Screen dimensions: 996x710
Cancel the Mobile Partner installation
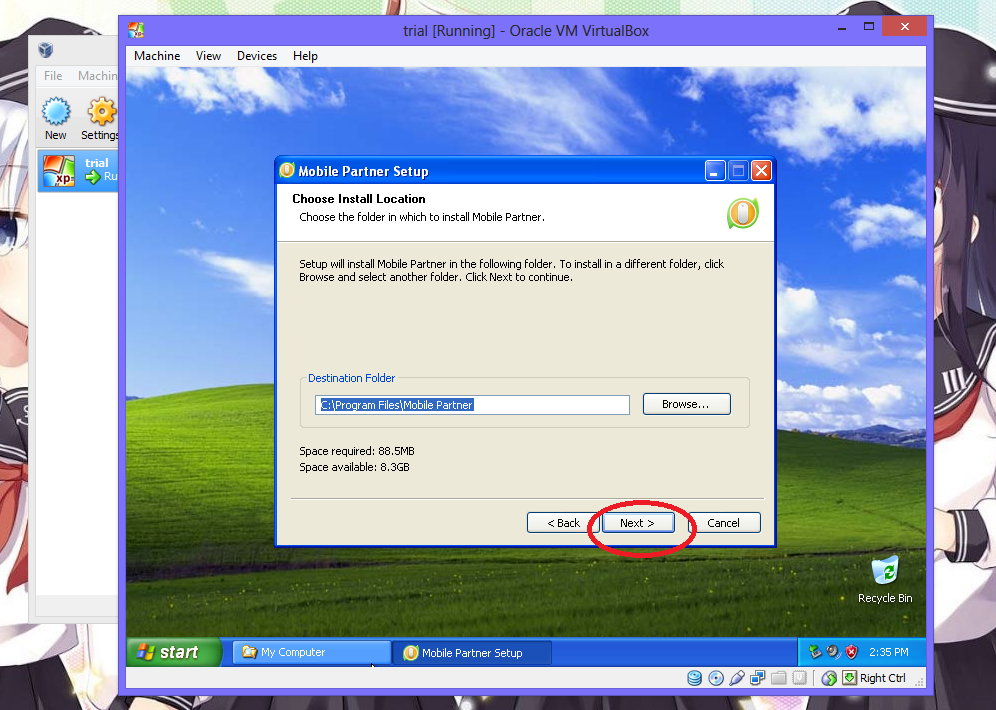723,523
